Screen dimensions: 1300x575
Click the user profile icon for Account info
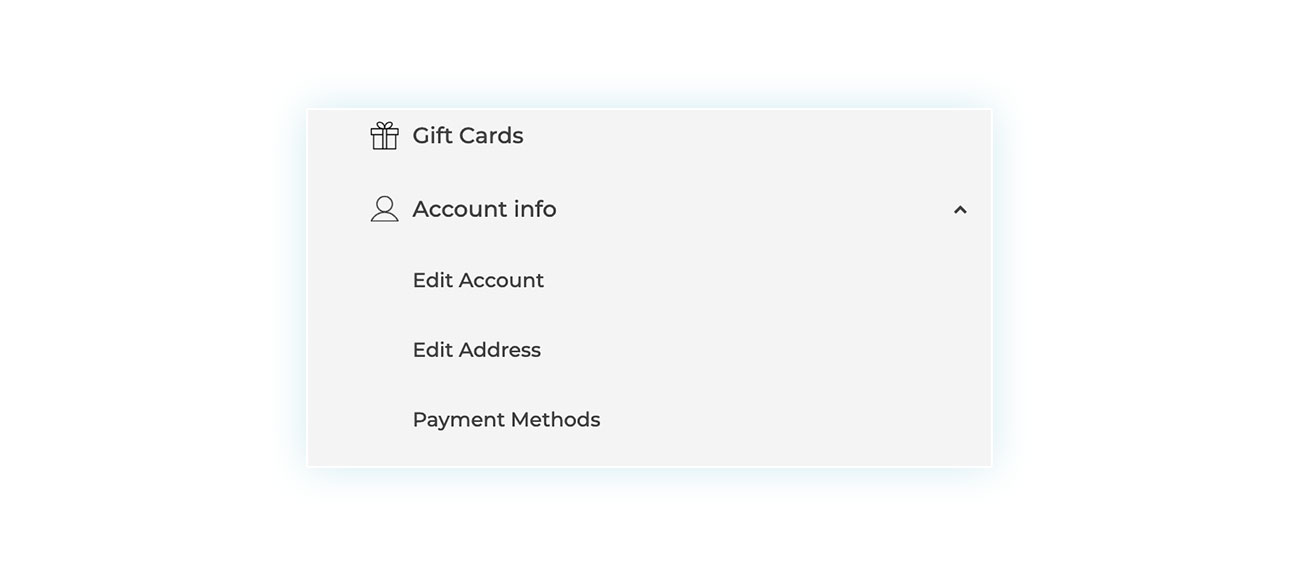[x=384, y=209]
